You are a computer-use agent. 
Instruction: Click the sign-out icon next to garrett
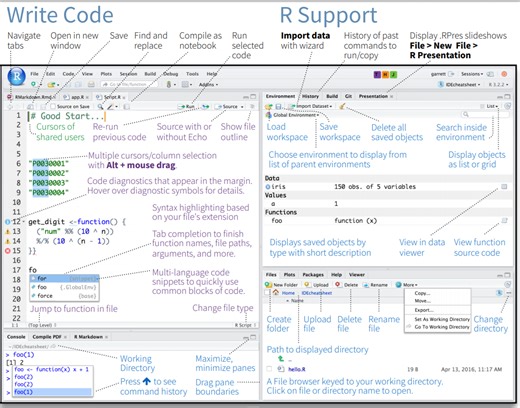pos(451,74)
